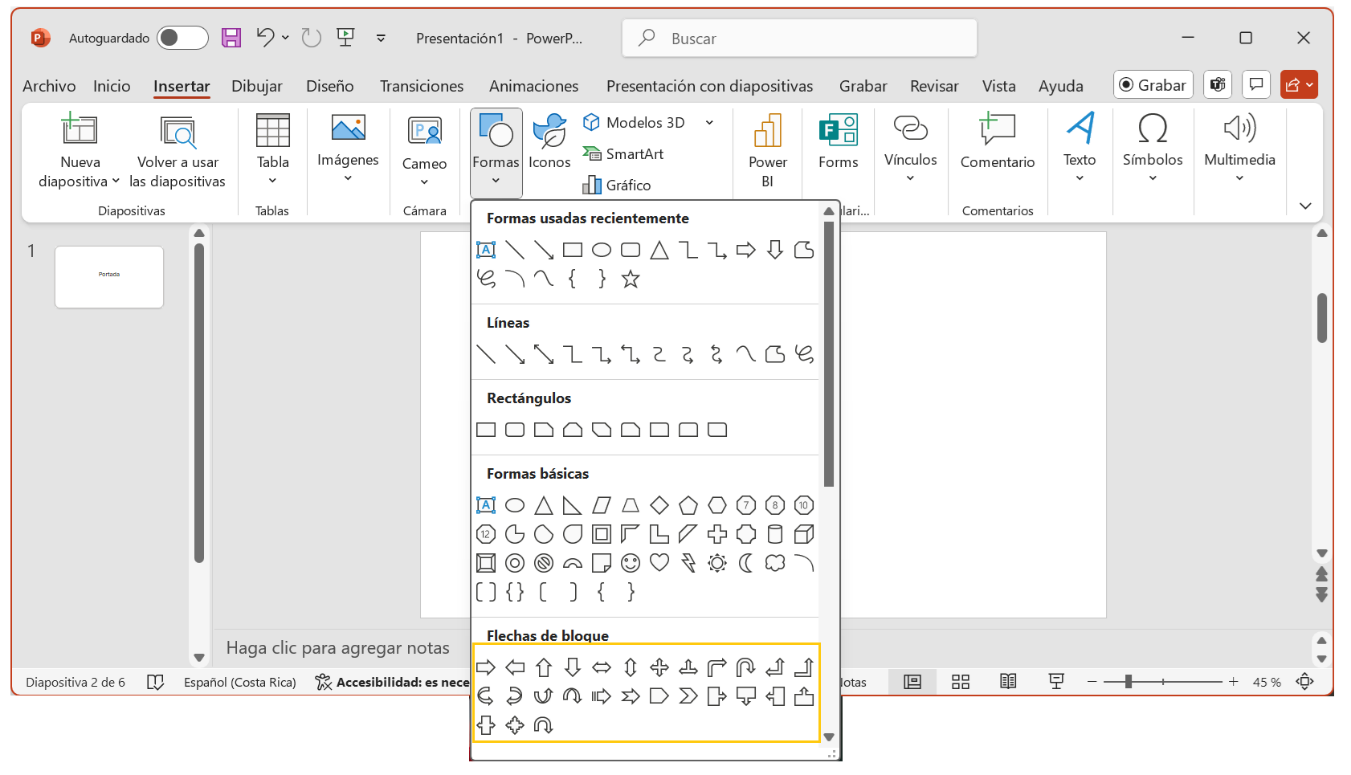Insert the cloud shape
Image resolution: width=1351 pixels, height=775 pixels.
(x=775, y=563)
